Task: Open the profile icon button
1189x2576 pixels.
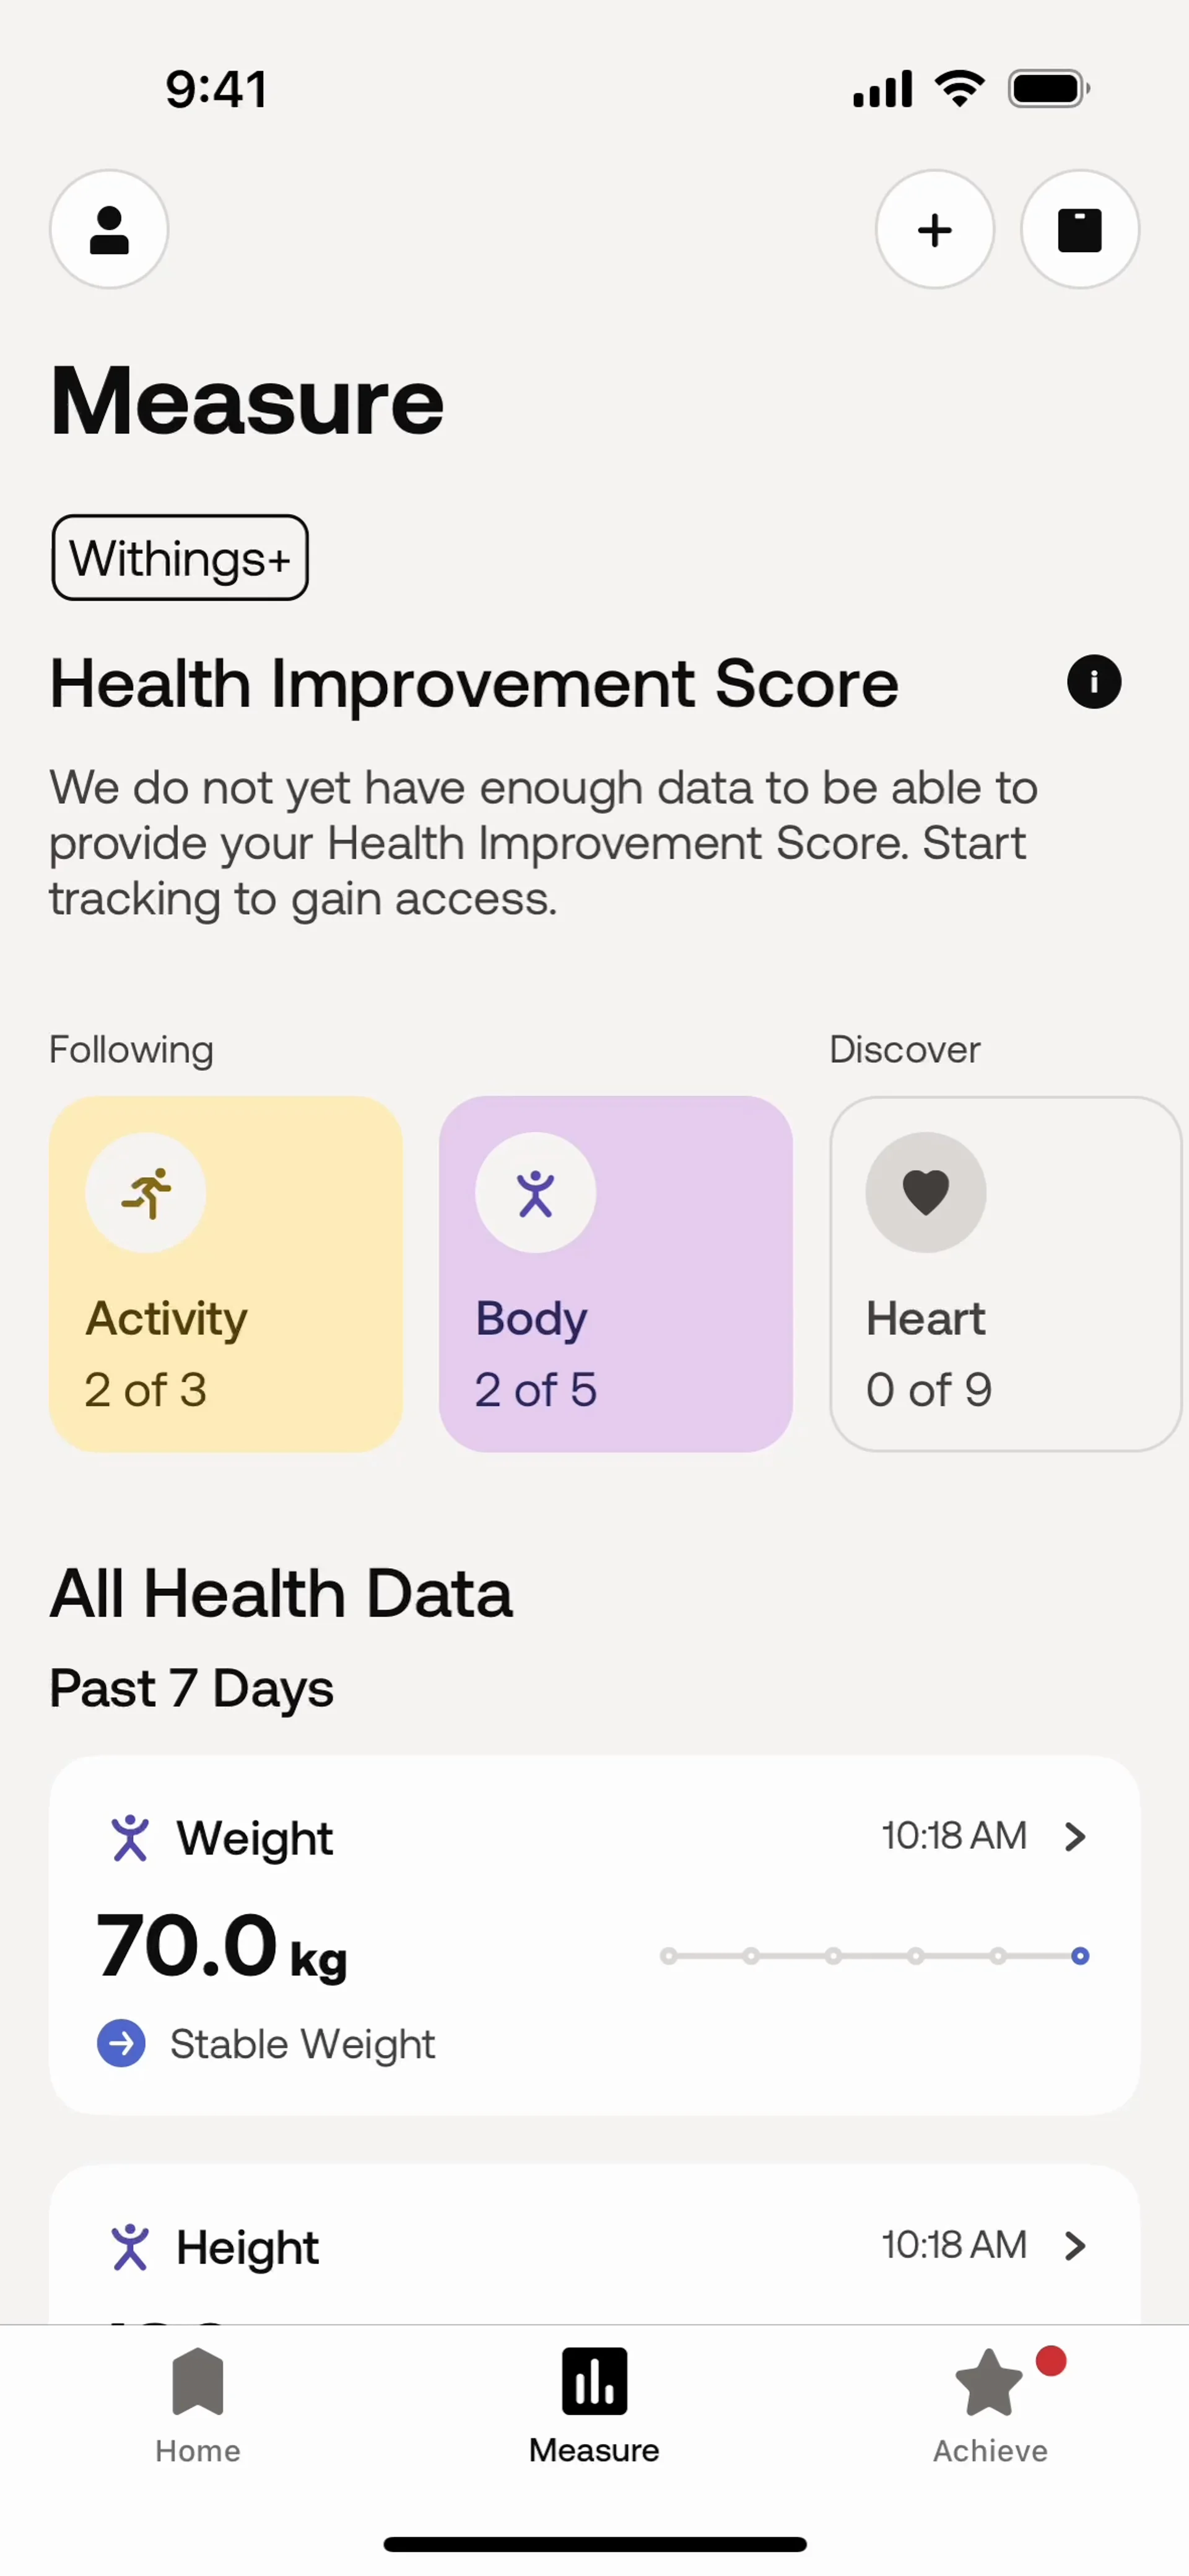Action: click(x=109, y=230)
